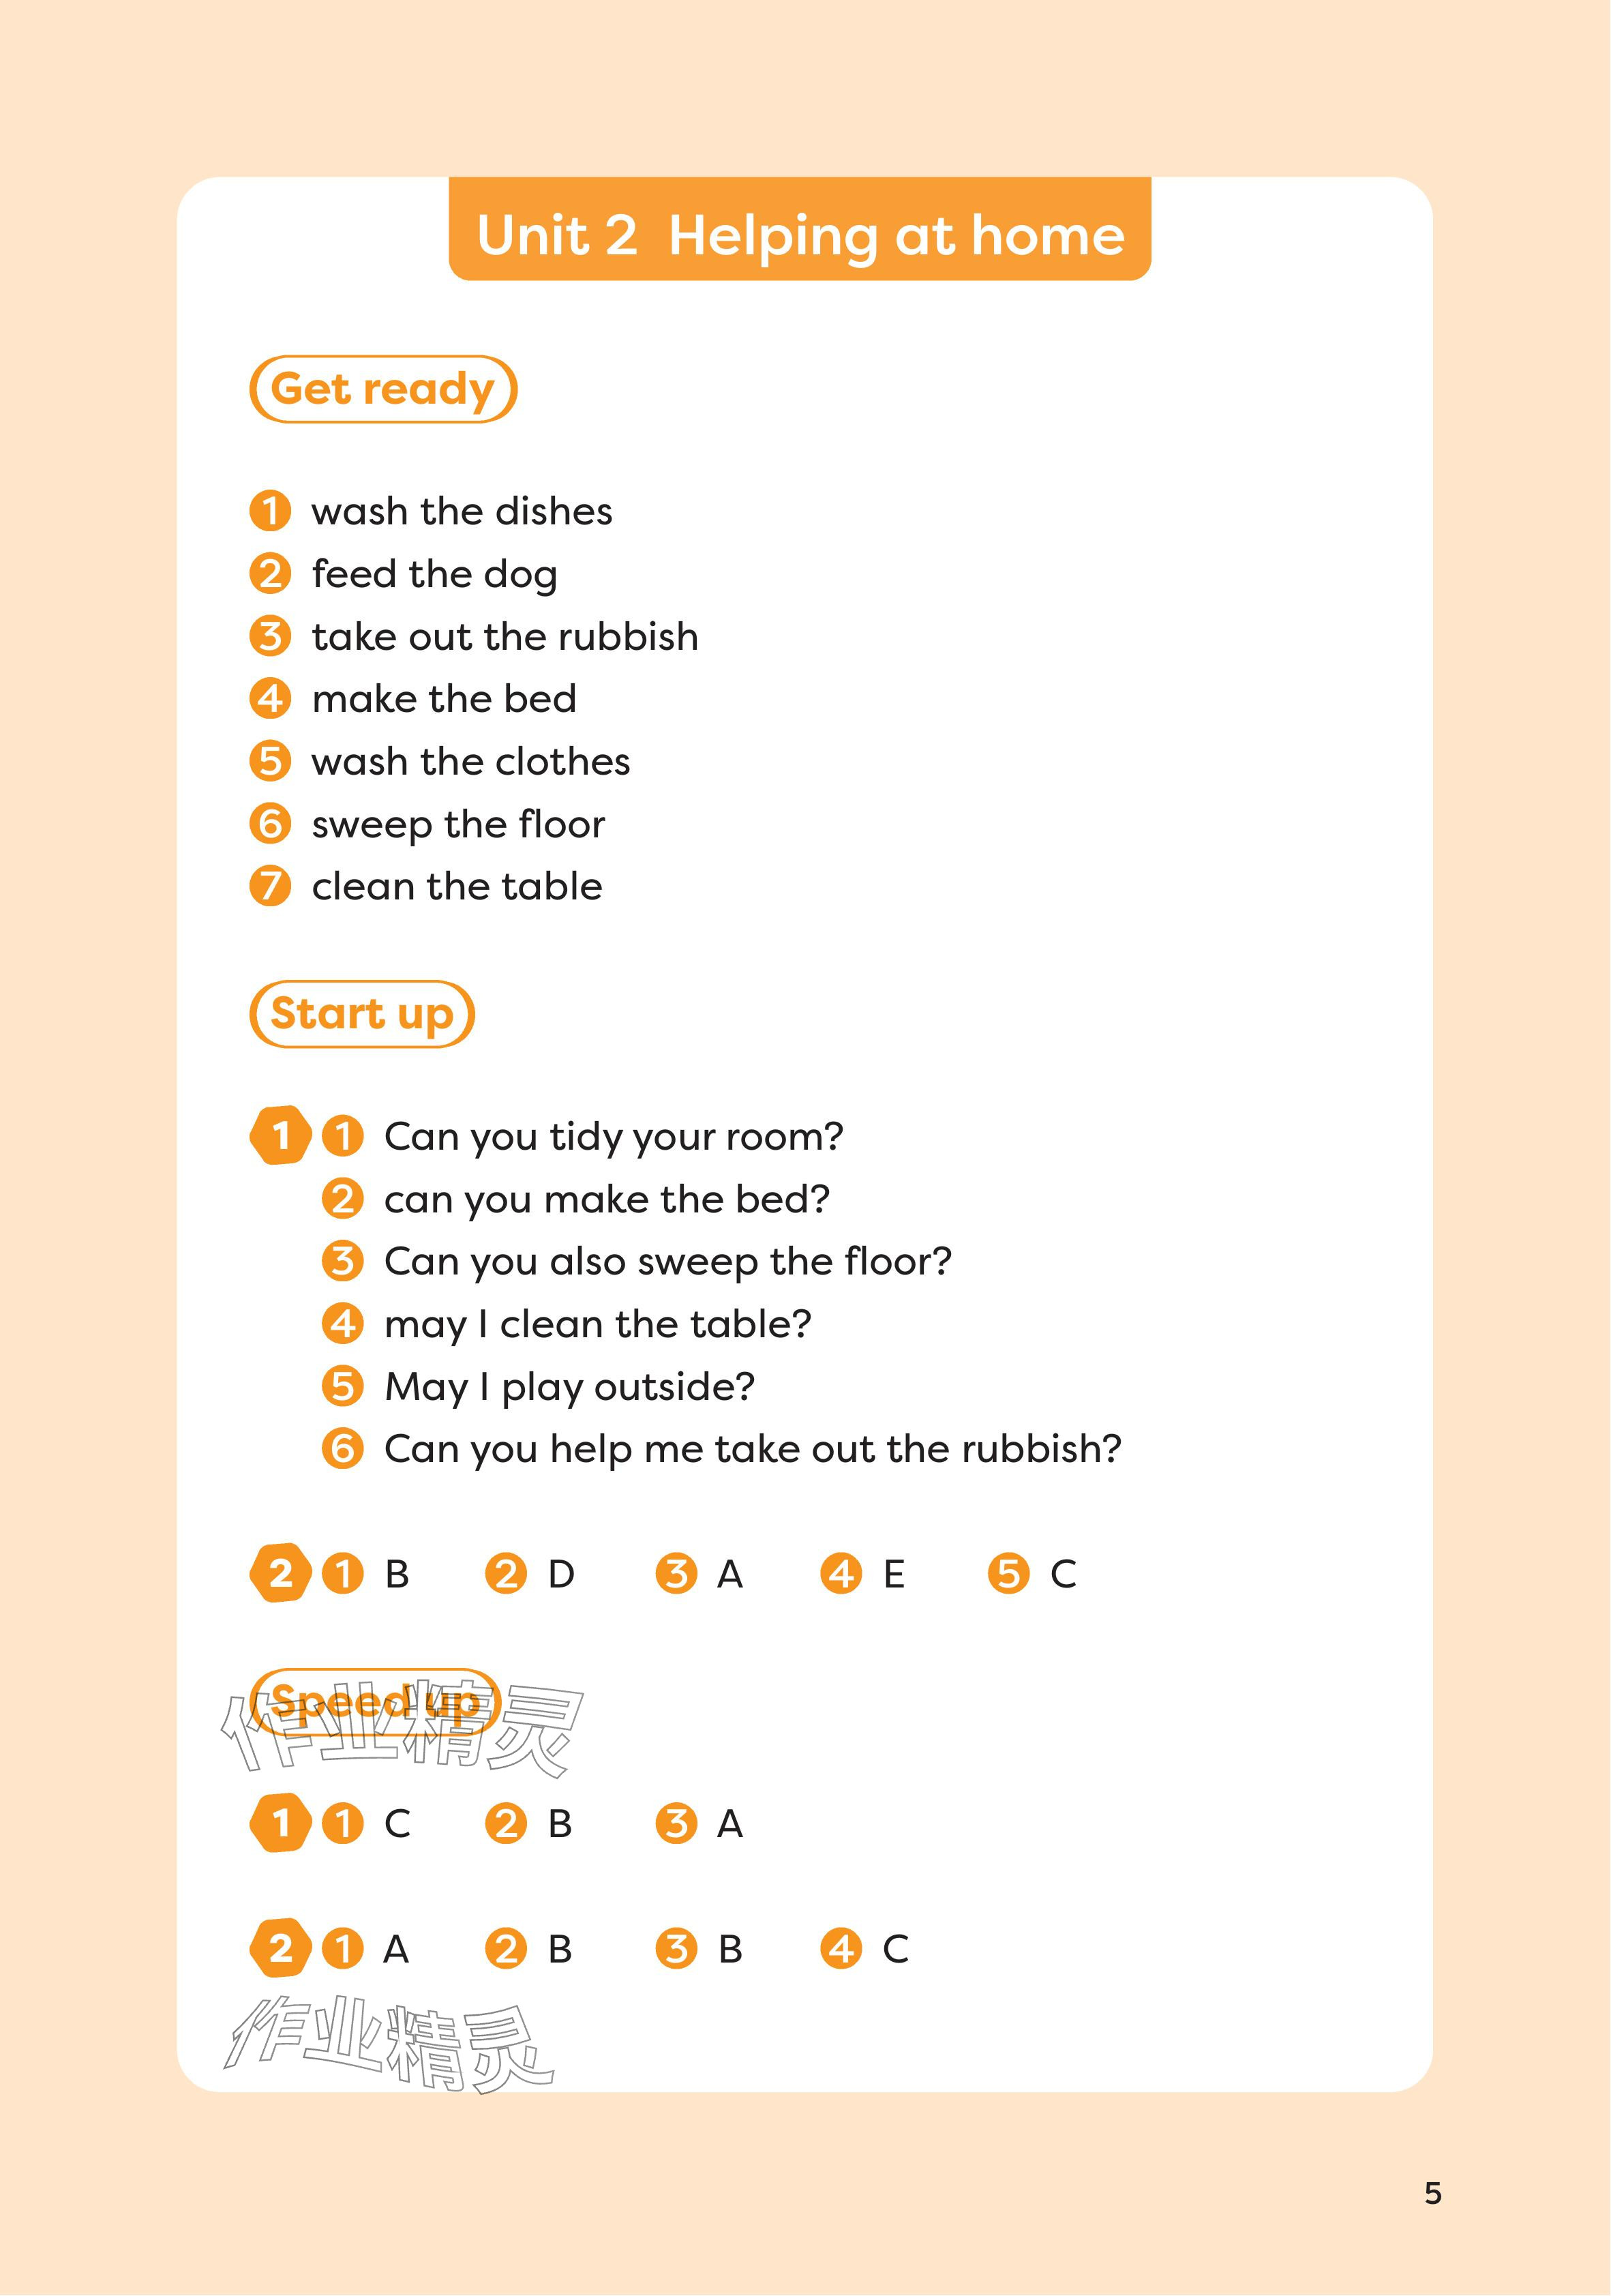The width and height of the screenshot is (1611, 2296).
Task: Click hexagon 1 beside Can you tidy your room
Action: coord(280,1136)
